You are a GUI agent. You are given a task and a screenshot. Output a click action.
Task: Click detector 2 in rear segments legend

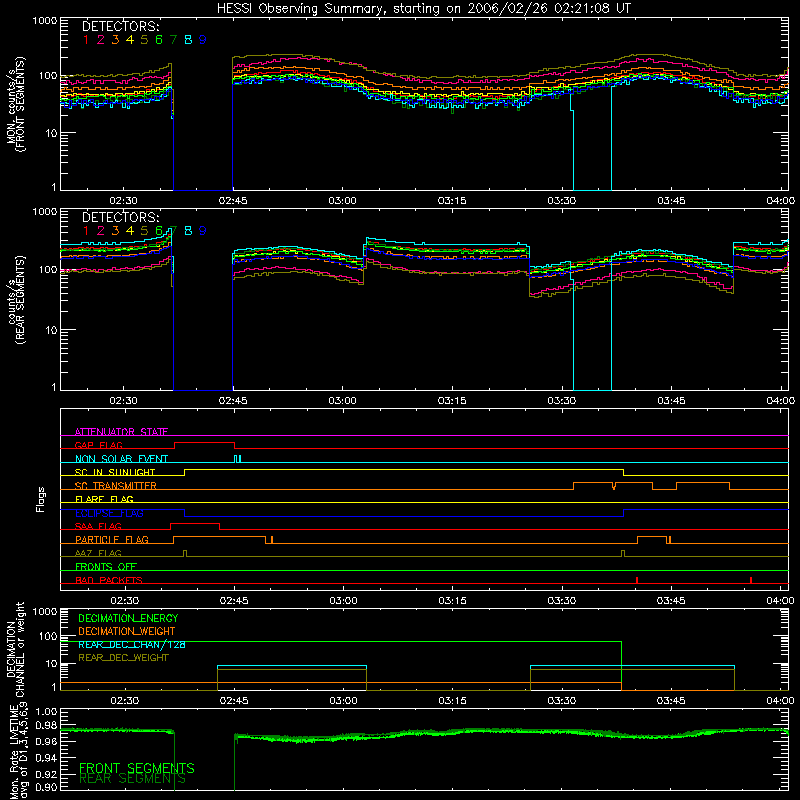click(x=101, y=231)
